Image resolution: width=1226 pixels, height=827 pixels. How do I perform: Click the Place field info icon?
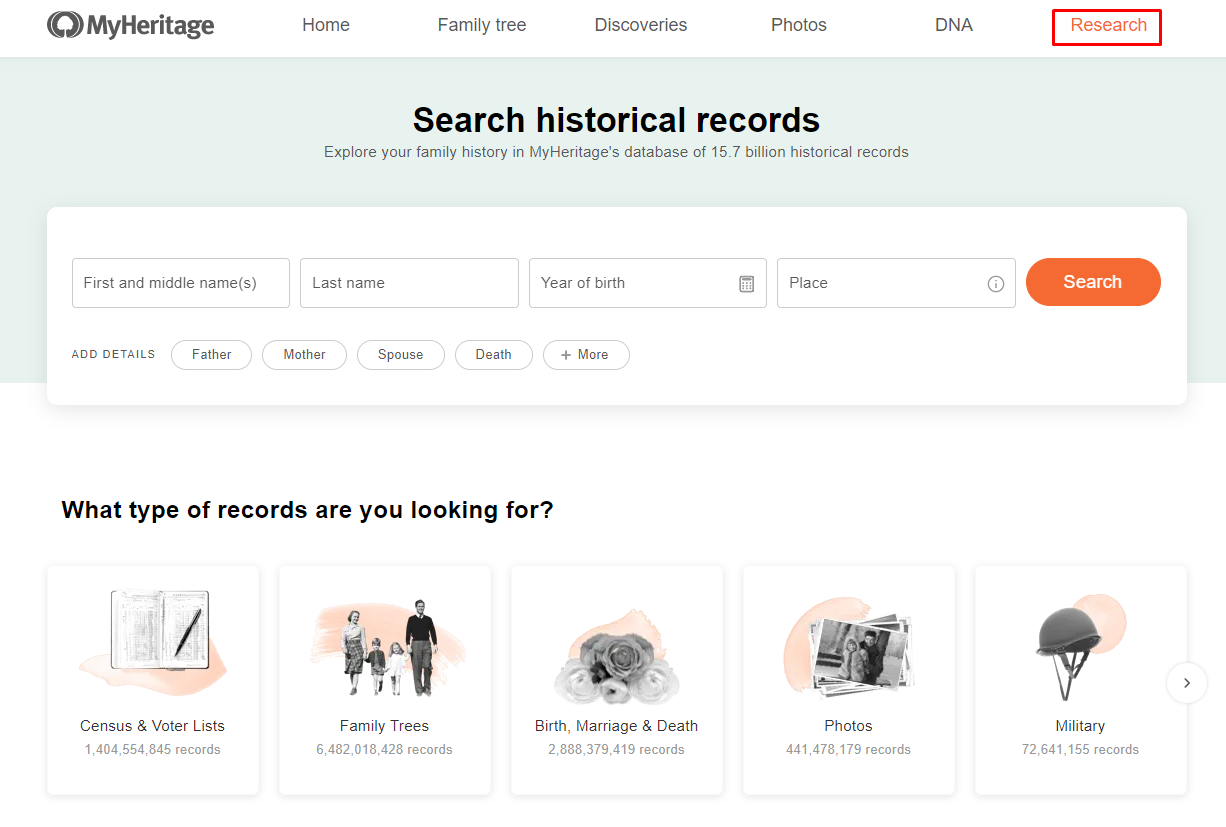coord(995,283)
